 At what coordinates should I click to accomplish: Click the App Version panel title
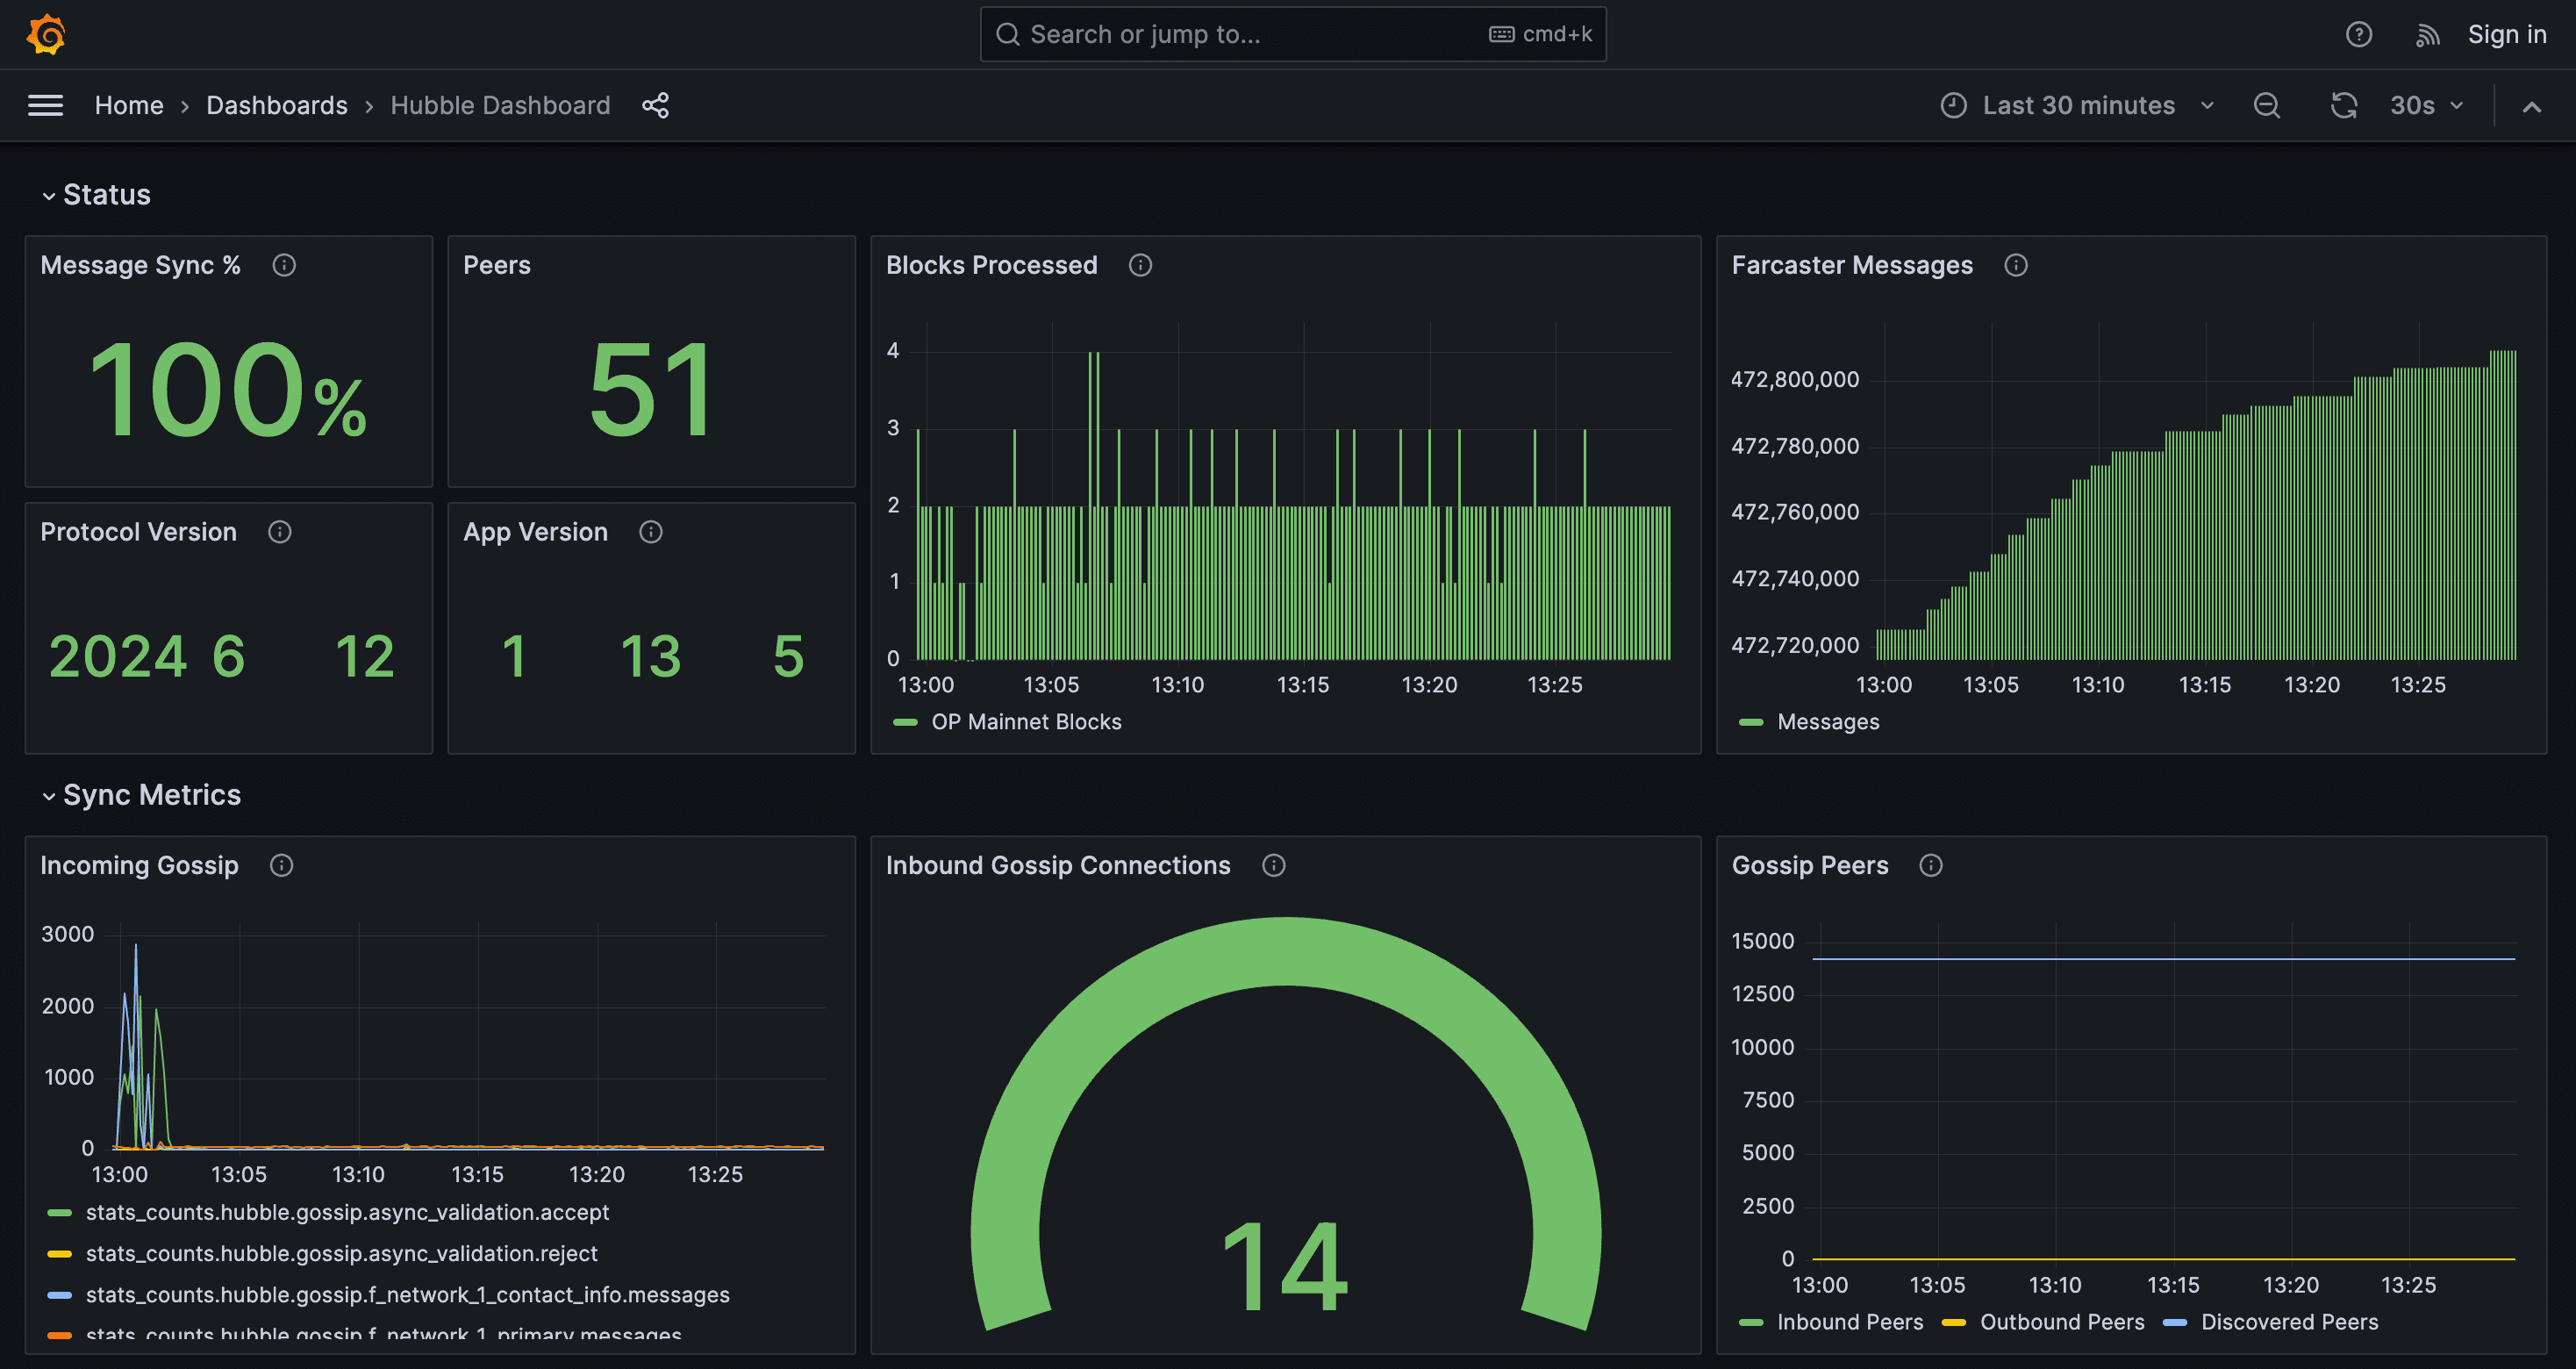[535, 532]
